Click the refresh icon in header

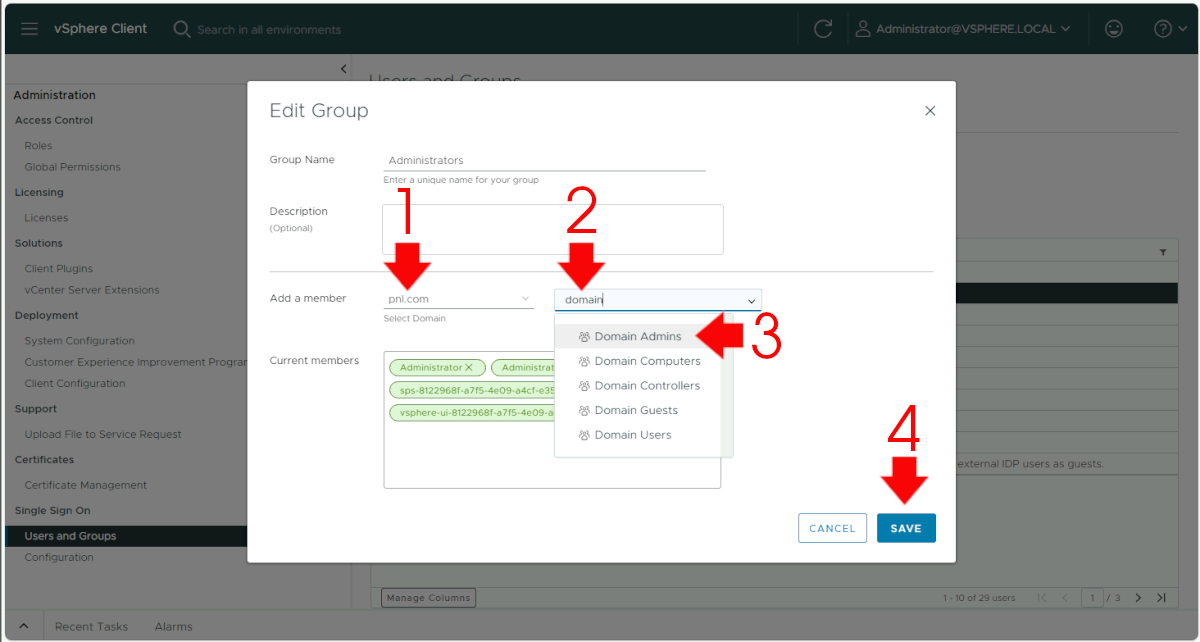click(823, 29)
